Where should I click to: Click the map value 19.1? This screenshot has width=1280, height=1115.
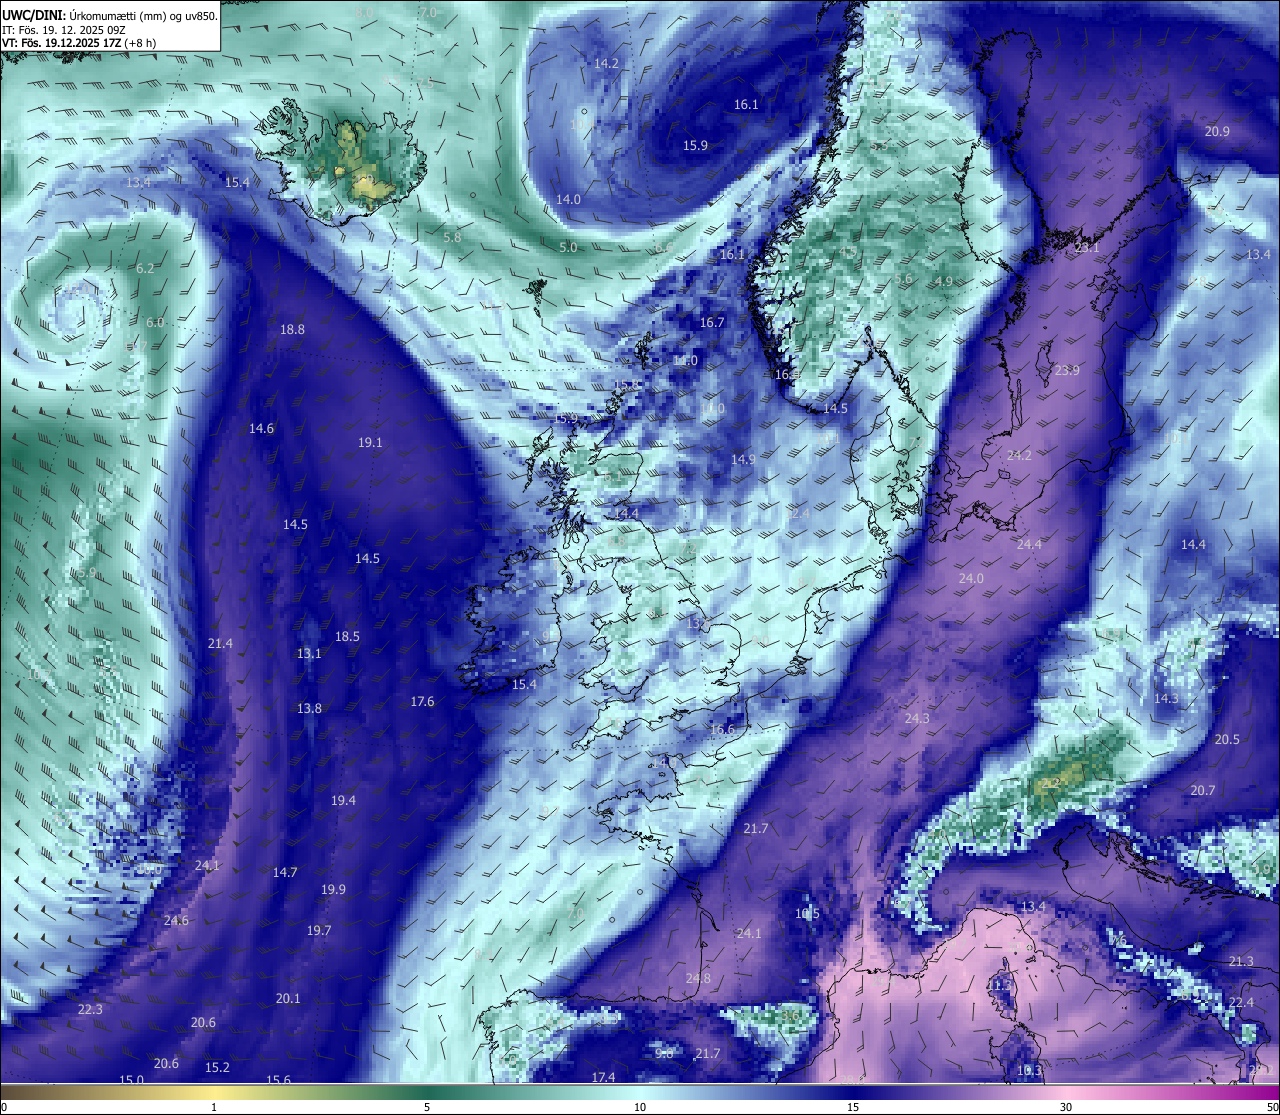(x=370, y=442)
